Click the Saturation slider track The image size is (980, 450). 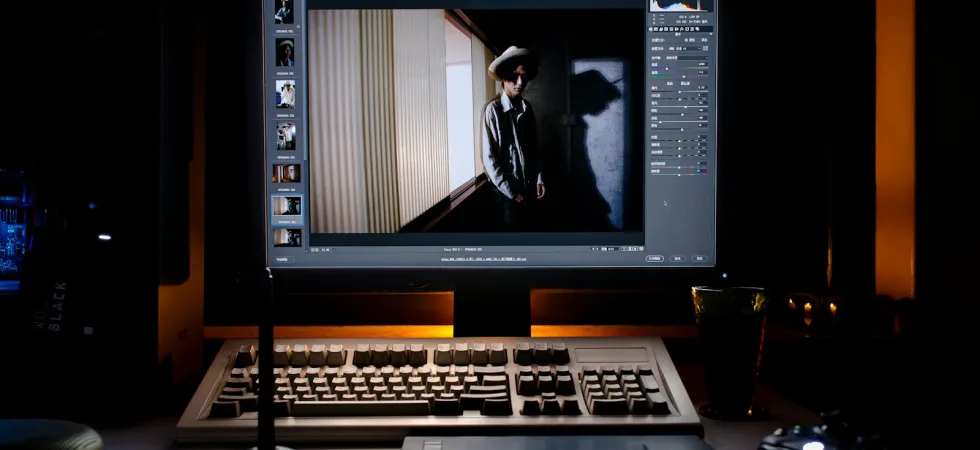coord(679,174)
